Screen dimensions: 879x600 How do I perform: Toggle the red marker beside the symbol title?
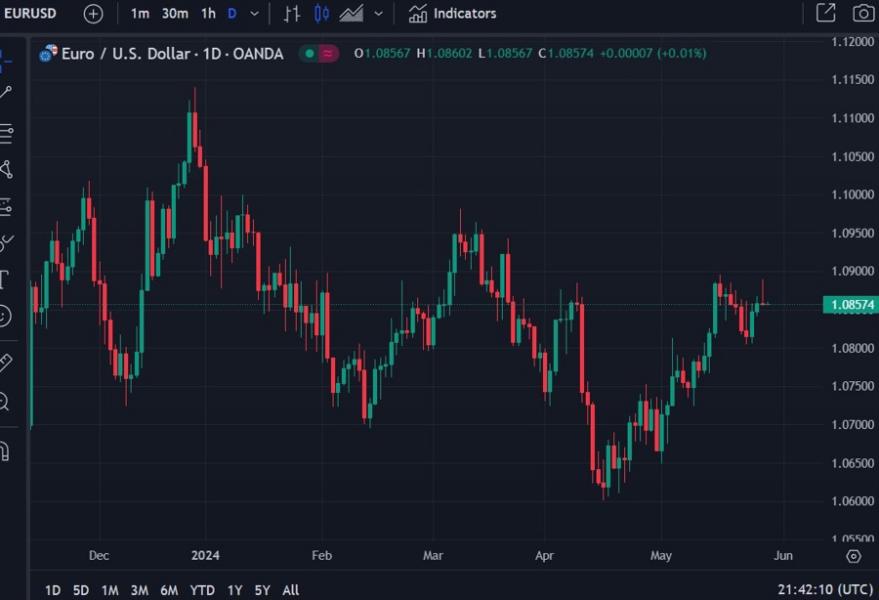click(x=326, y=53)
